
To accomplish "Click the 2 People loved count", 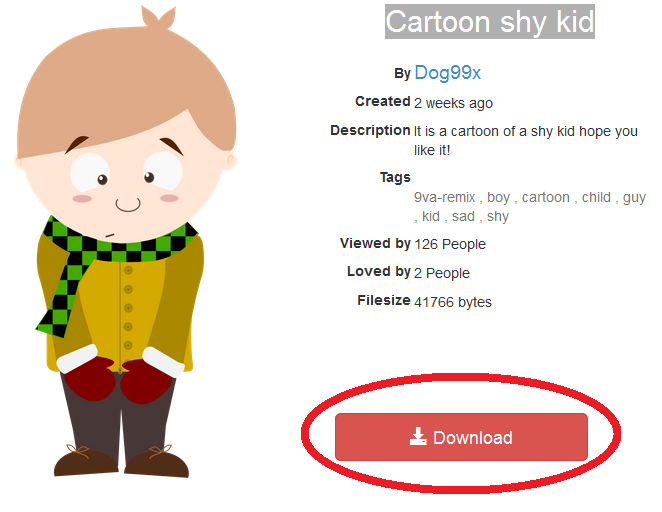I will 442,273.
